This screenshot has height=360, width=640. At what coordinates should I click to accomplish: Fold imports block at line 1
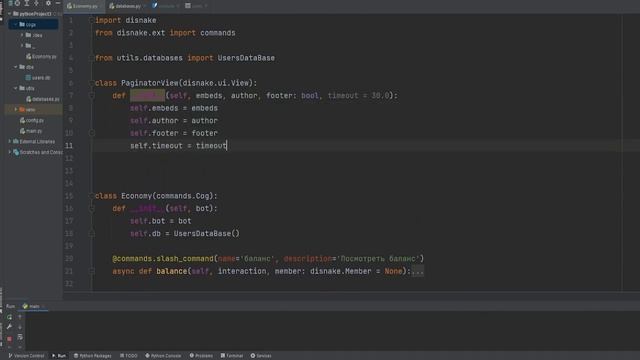click(x=92, y=20)
